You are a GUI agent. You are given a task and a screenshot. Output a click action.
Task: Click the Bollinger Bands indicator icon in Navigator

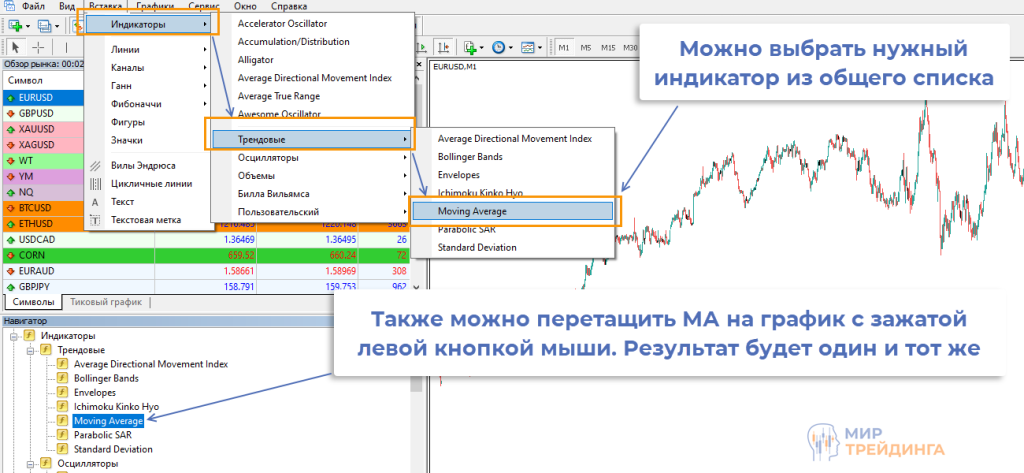63,379
